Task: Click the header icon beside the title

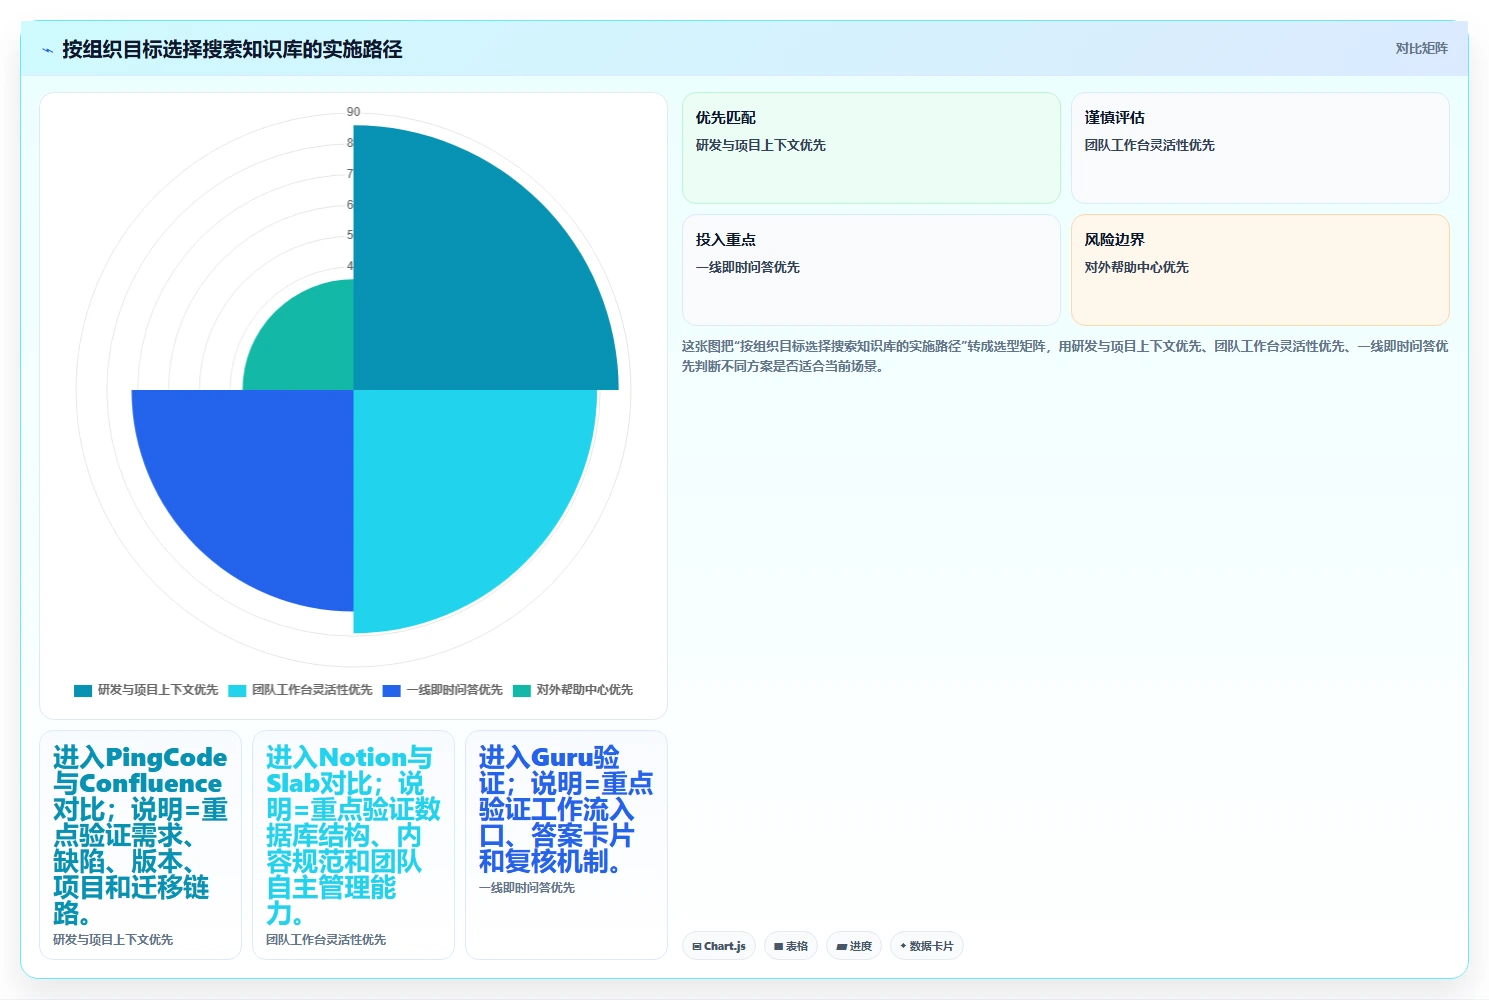Action: [x=47, y=50]
